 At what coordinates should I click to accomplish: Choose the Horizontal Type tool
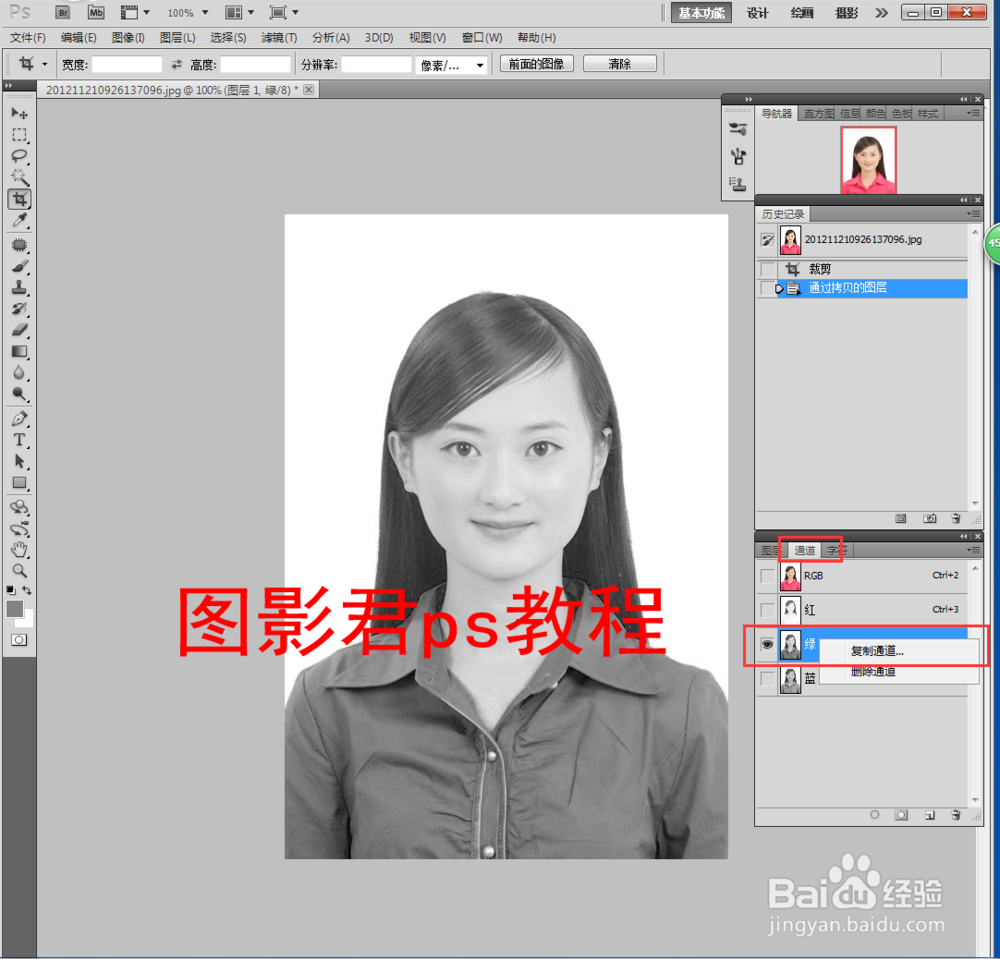click(18, 440)
